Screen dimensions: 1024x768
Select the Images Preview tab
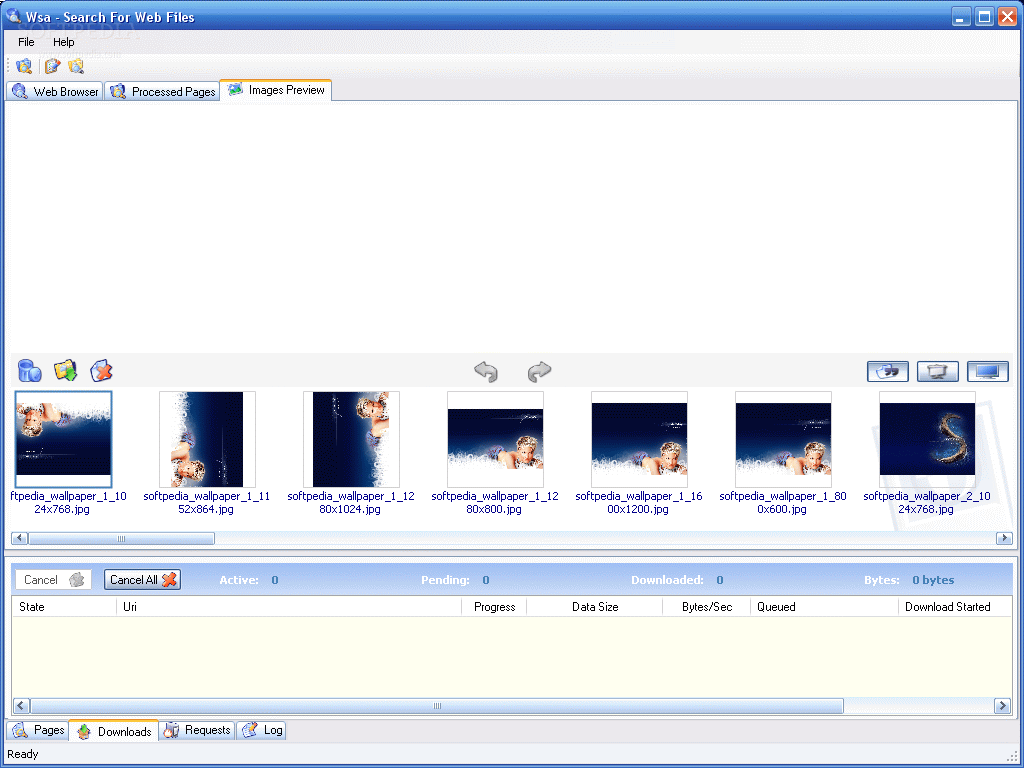pos(276,90)
